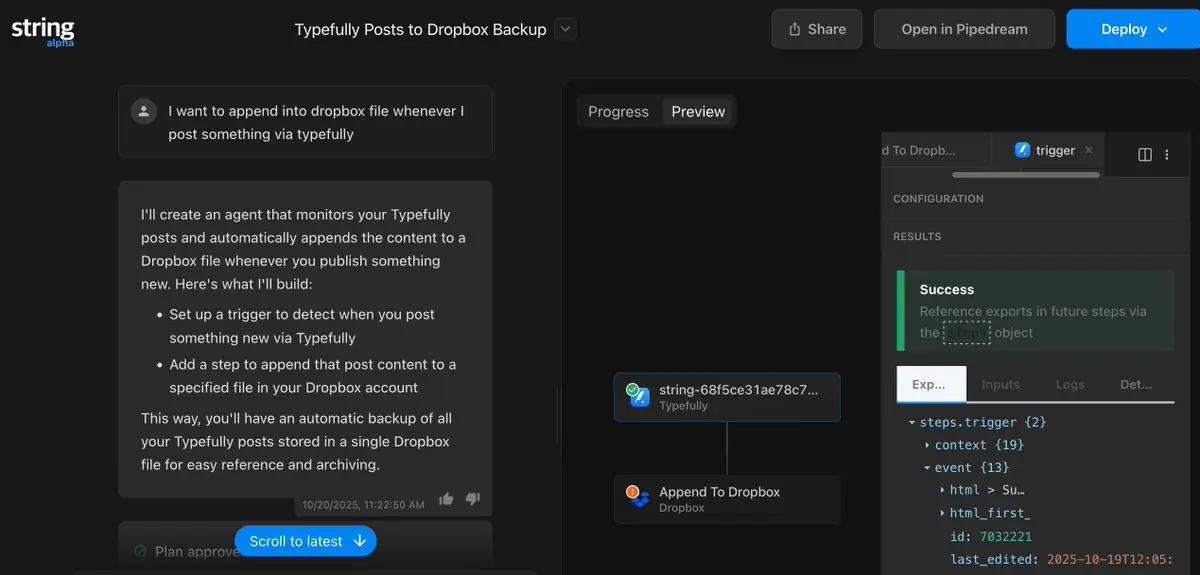The image size is (1200, 575).
Task: Close the trigger tab
Action: pos(1089,150)
